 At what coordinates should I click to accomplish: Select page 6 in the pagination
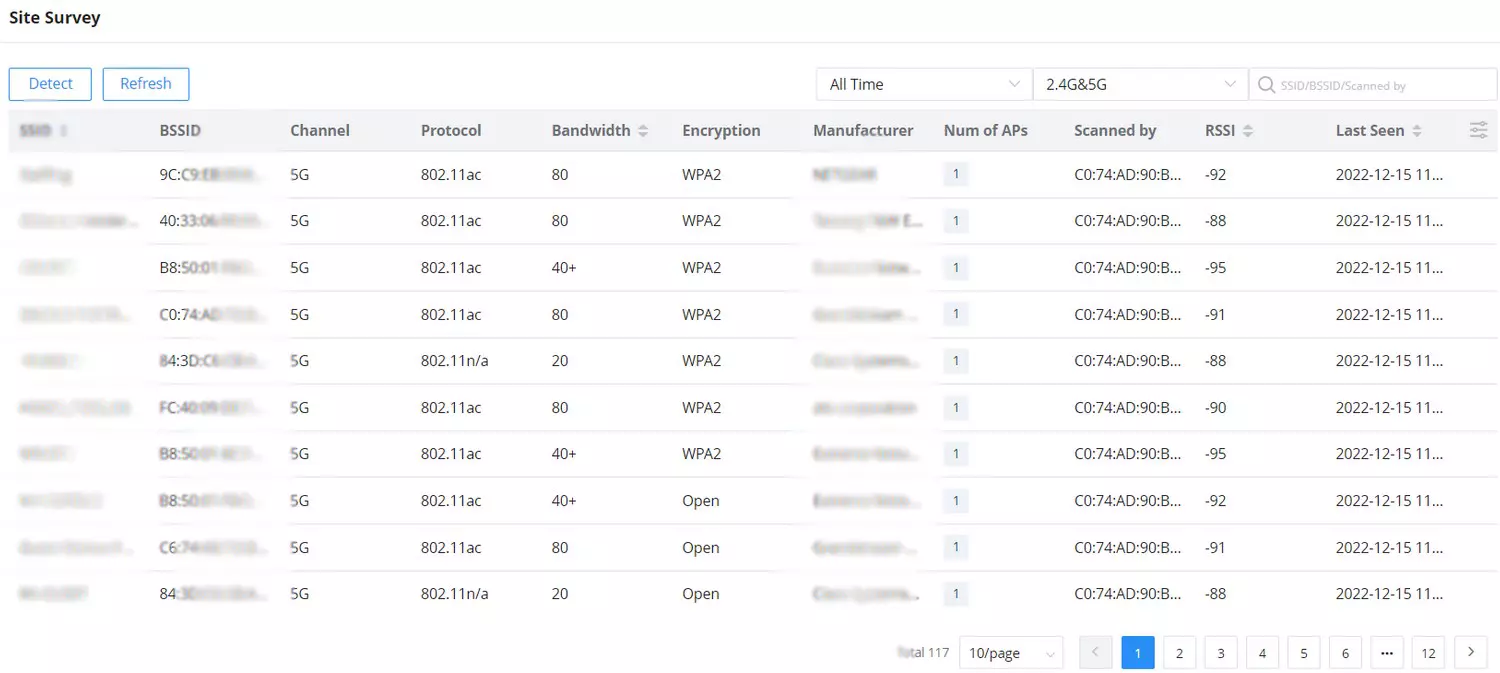(x=1345, y=653)
